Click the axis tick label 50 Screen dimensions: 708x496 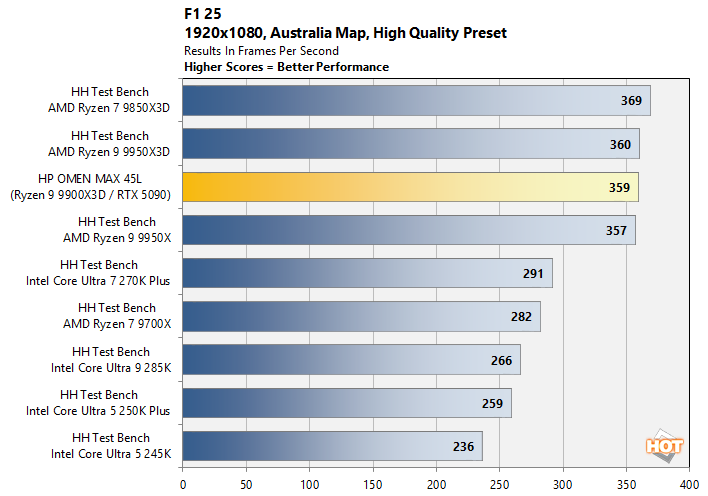point(246,485)
